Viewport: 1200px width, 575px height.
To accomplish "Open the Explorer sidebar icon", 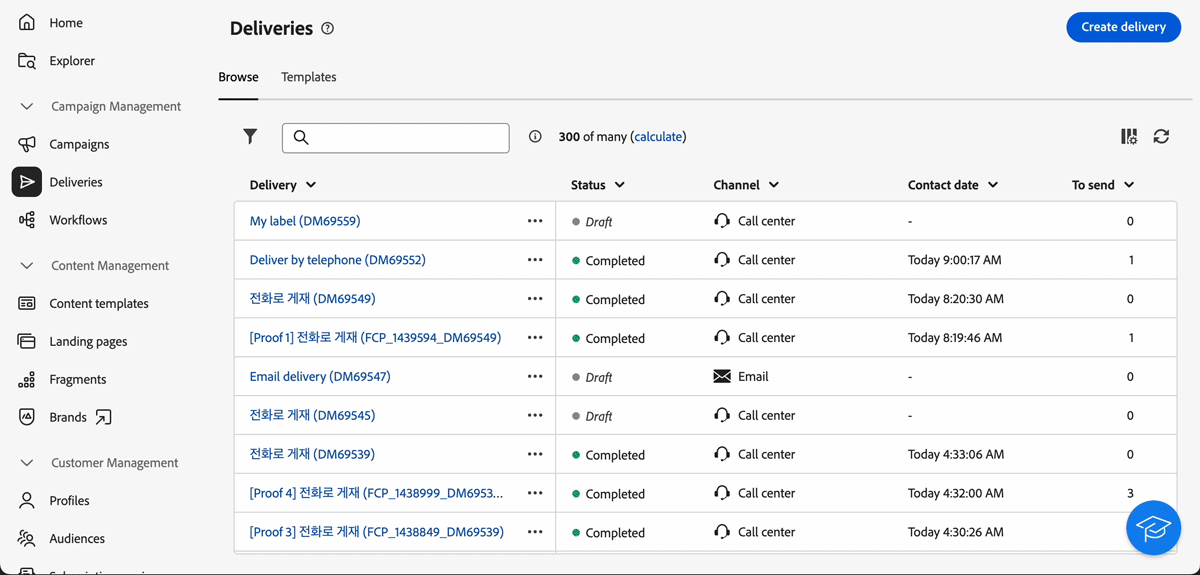I will [27, 61].
